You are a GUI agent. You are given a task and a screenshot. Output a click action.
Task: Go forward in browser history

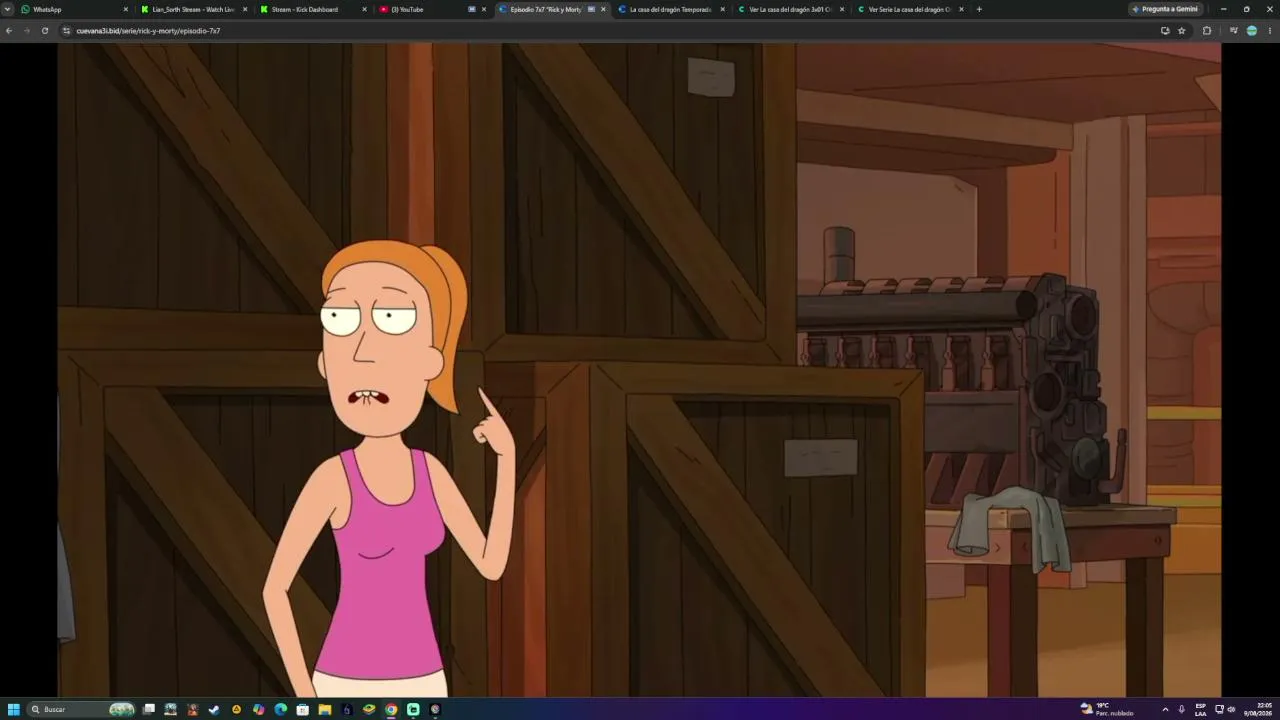coord(27,31)
